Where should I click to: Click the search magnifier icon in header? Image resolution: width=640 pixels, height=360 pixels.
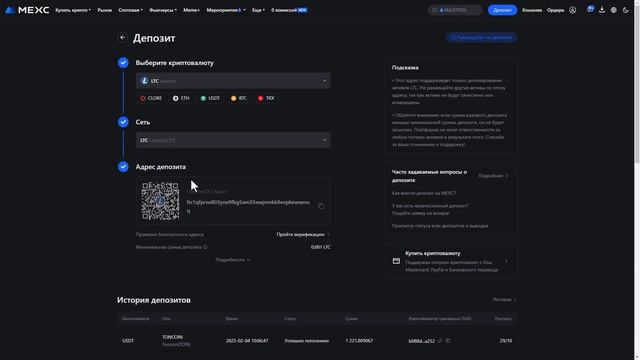point(434,10)
